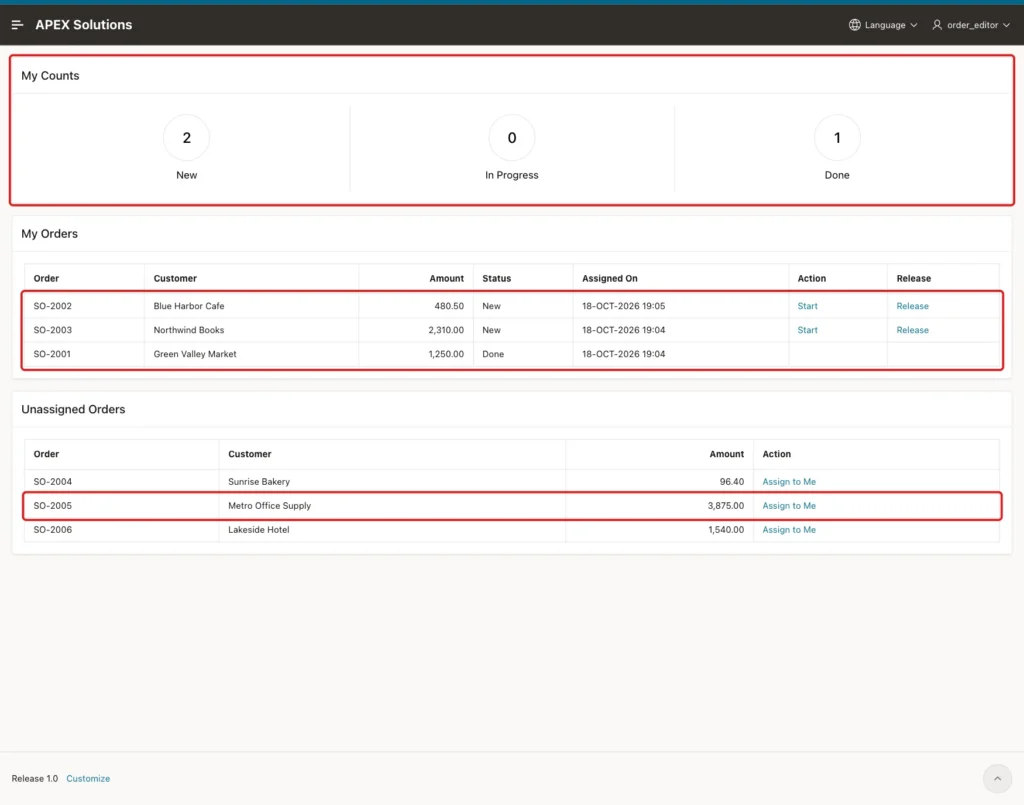This screenshot has width=1024, height=805.
Task: Select the SO-2003 order number cell
Action: point(53,330)
